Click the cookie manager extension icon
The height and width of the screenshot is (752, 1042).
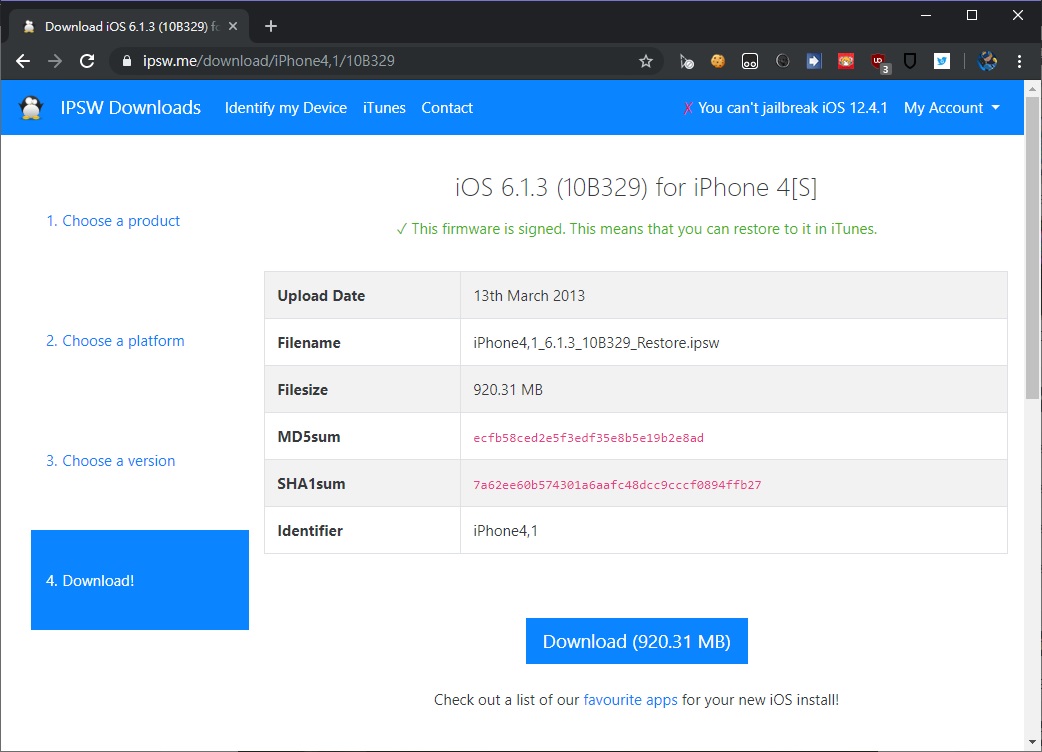coord(718,61)
